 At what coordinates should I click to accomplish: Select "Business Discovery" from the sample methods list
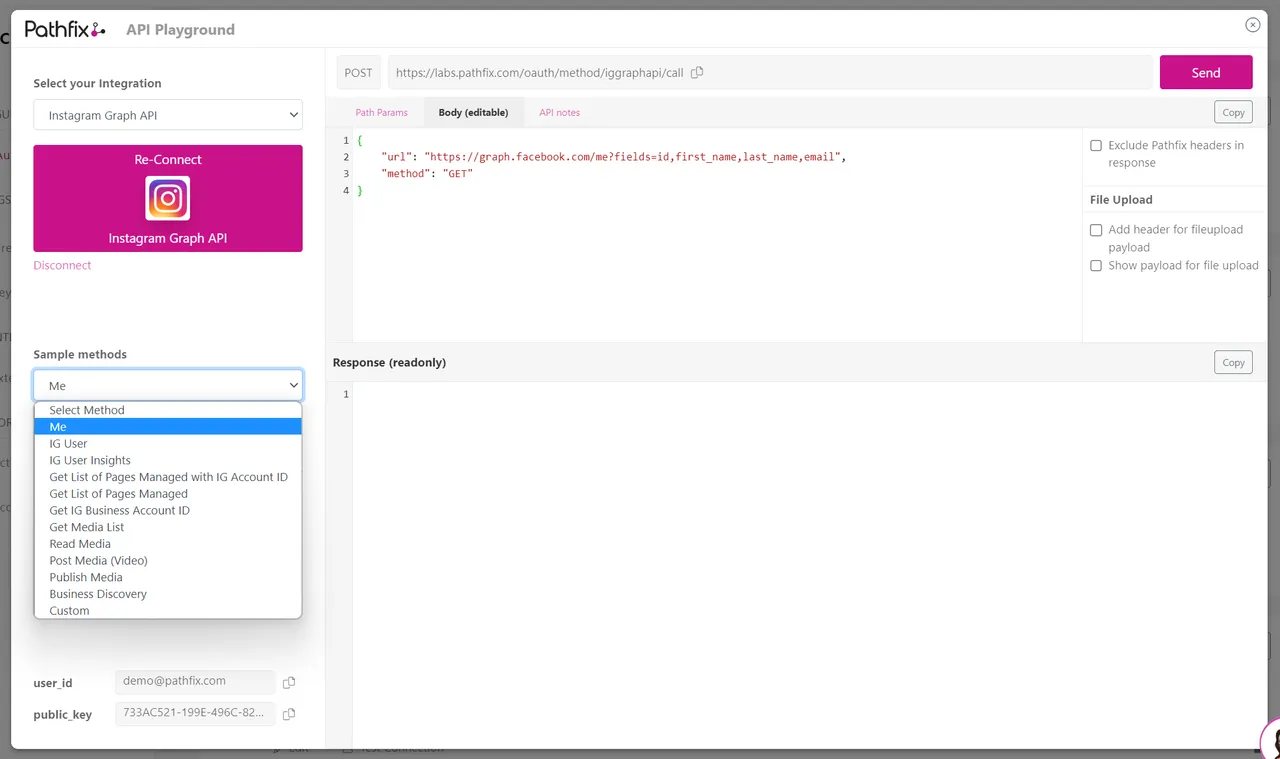coord(97,593)
